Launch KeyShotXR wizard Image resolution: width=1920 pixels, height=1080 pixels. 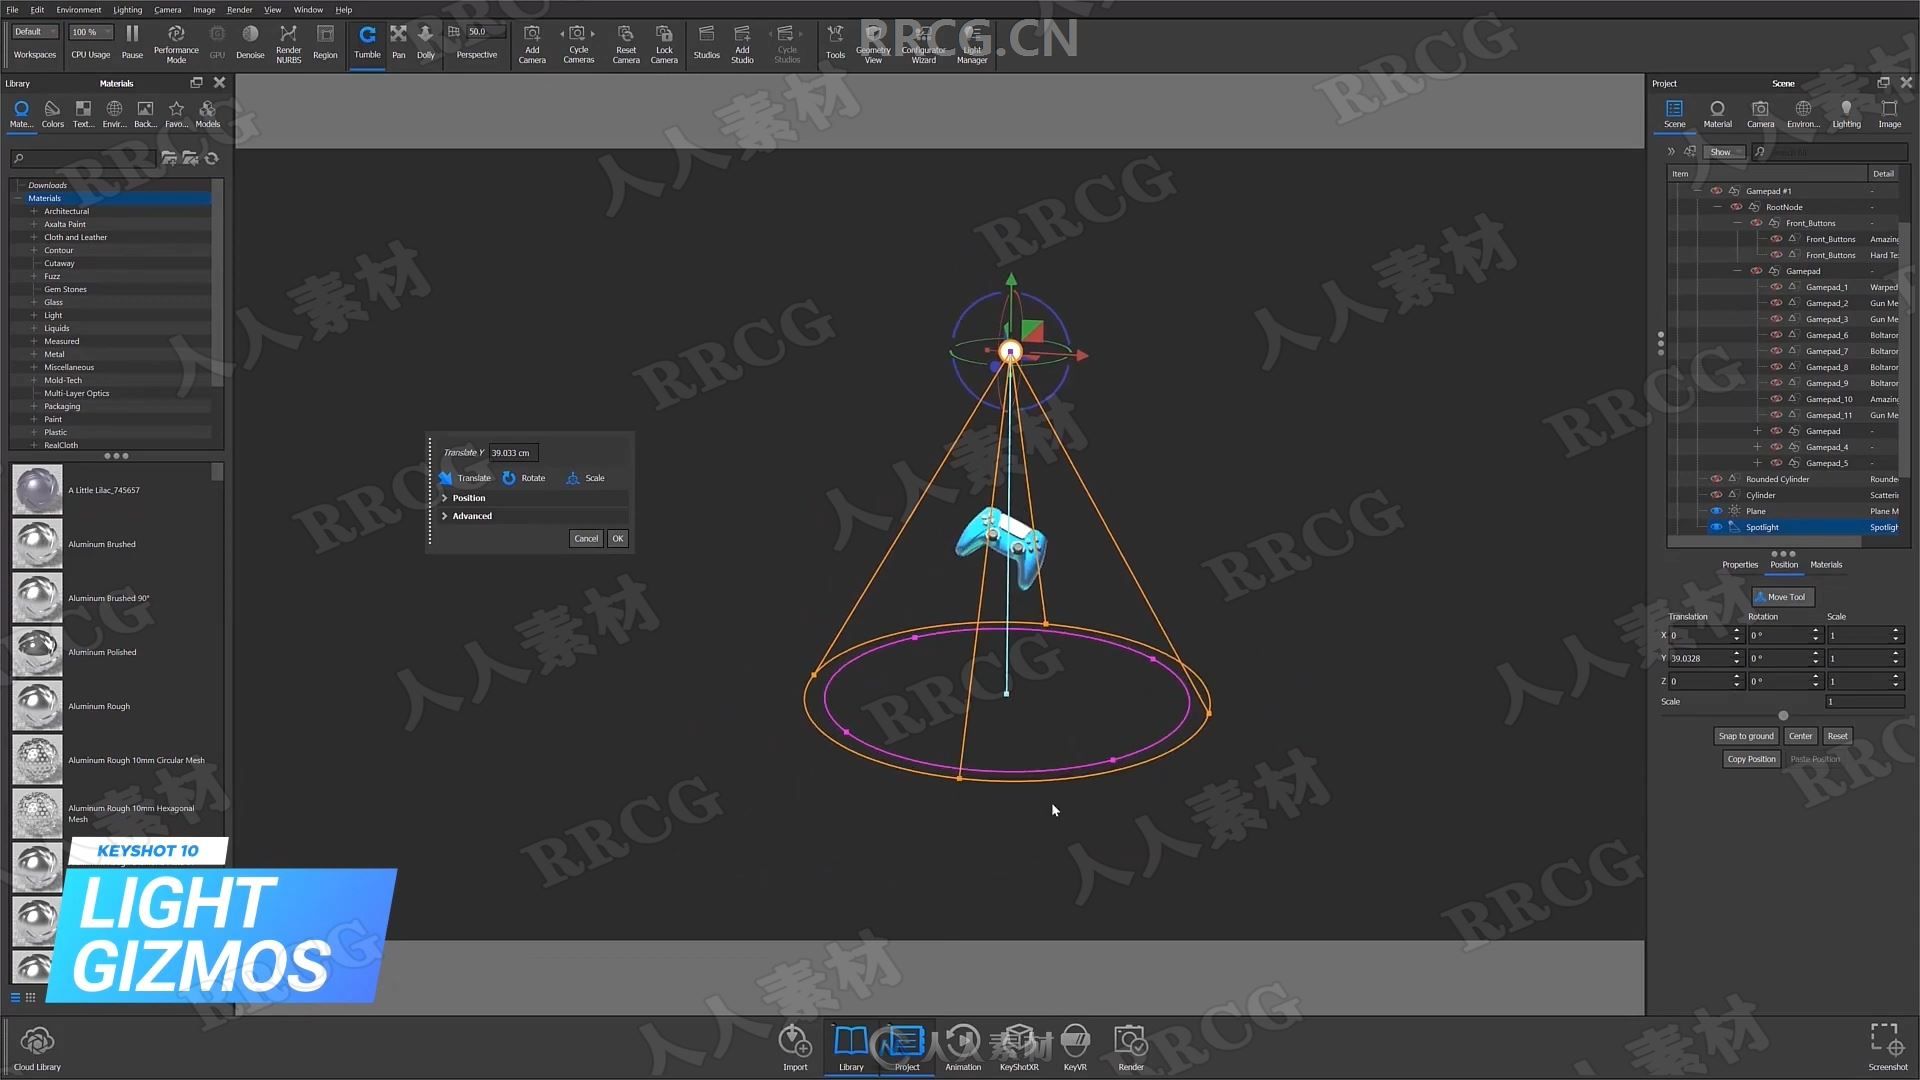[1019, 1048]
